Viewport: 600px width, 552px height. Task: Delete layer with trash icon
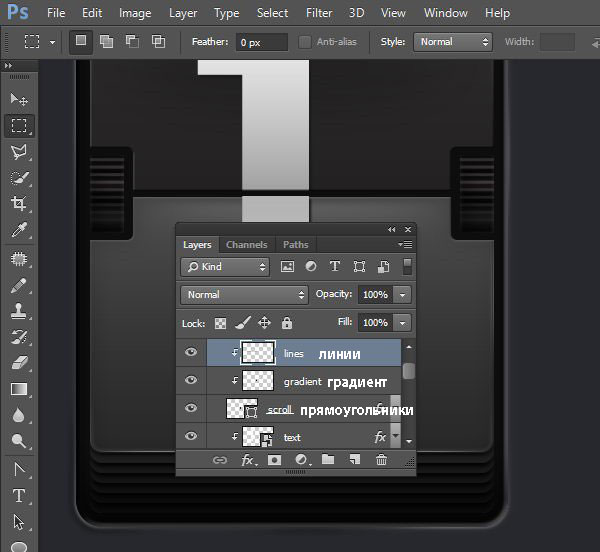tap(381, 460)
